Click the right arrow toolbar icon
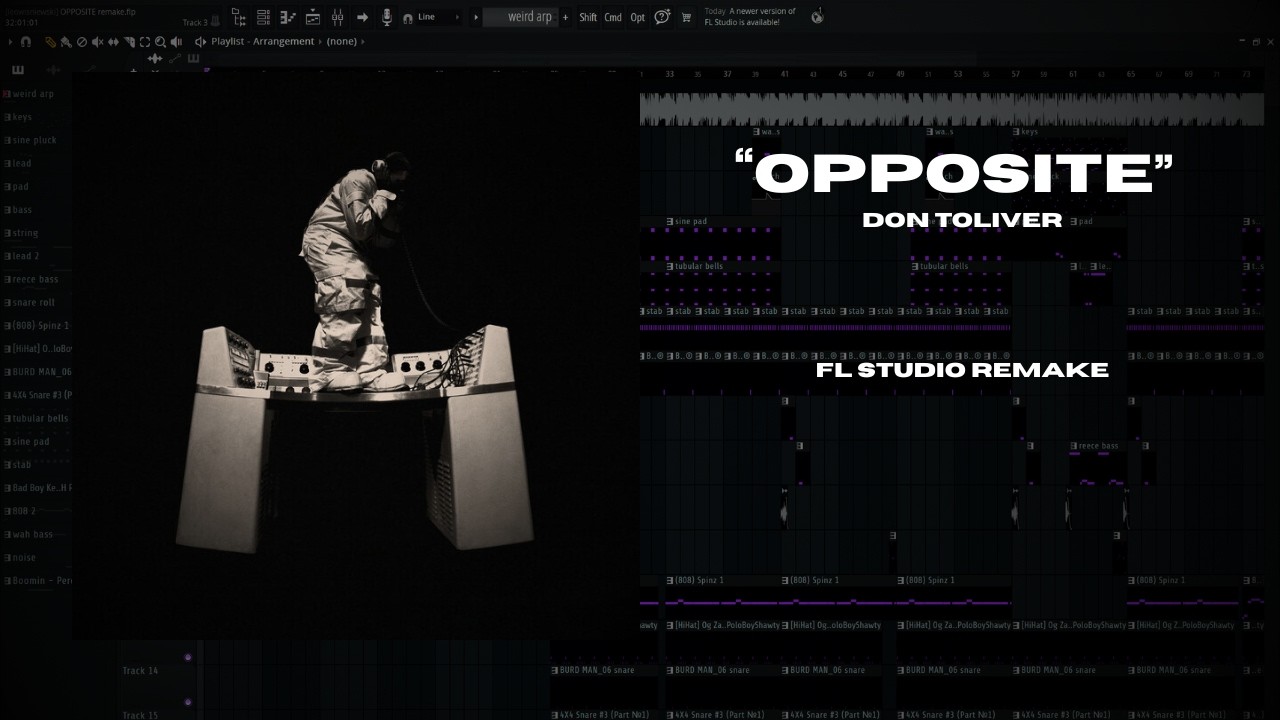Screen dimensions: 1280x720 [x=362, y=17]
